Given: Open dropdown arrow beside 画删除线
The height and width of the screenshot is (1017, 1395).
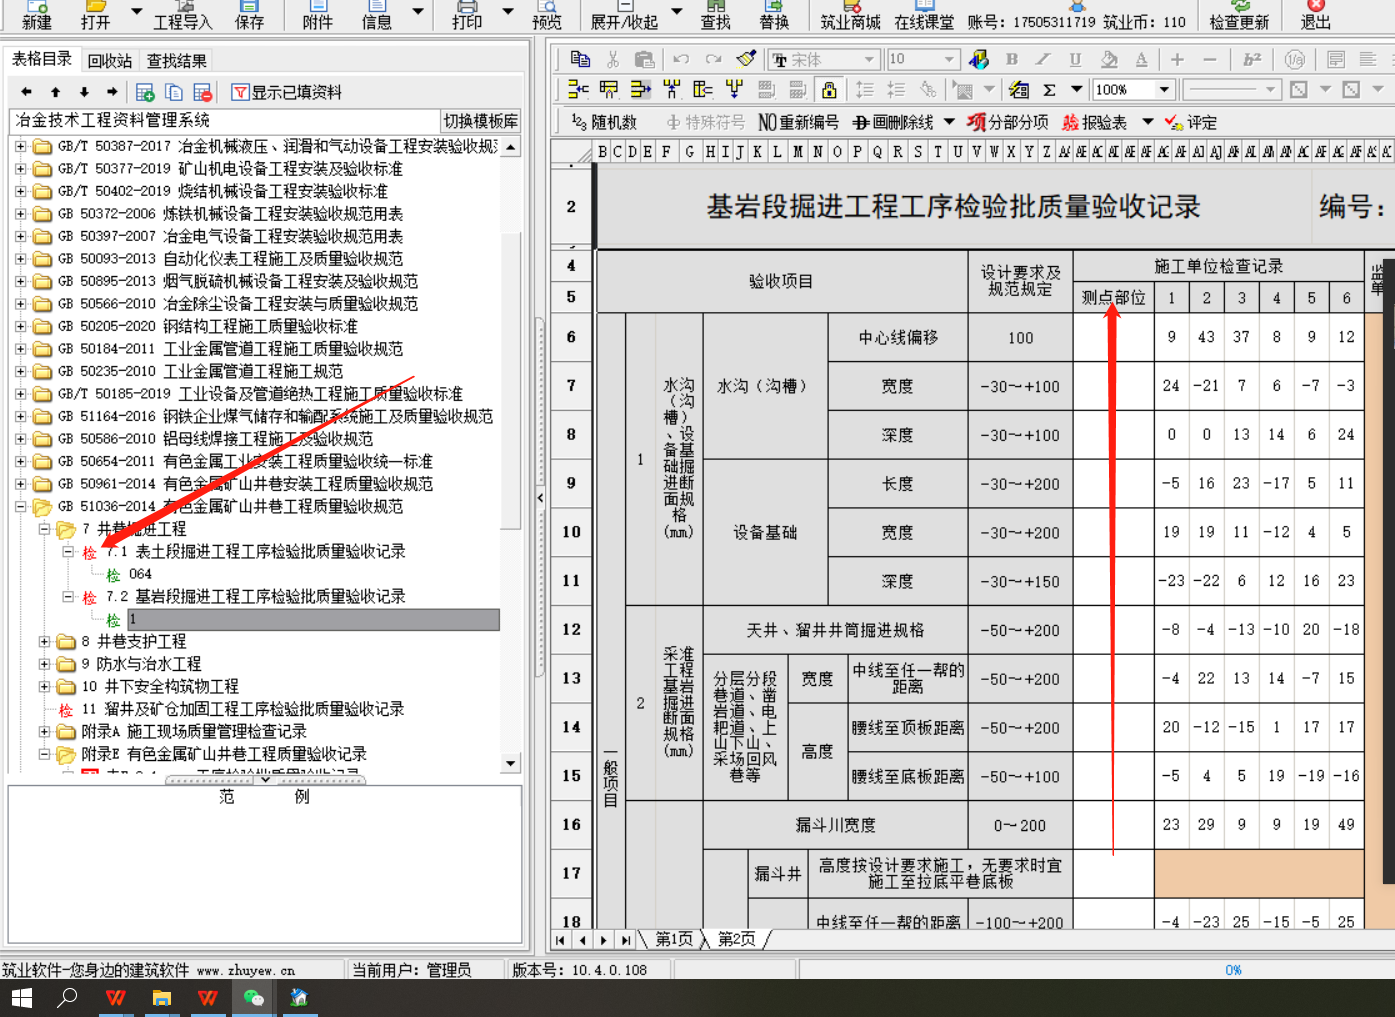Looking at the screenshot, I should 949,122.
